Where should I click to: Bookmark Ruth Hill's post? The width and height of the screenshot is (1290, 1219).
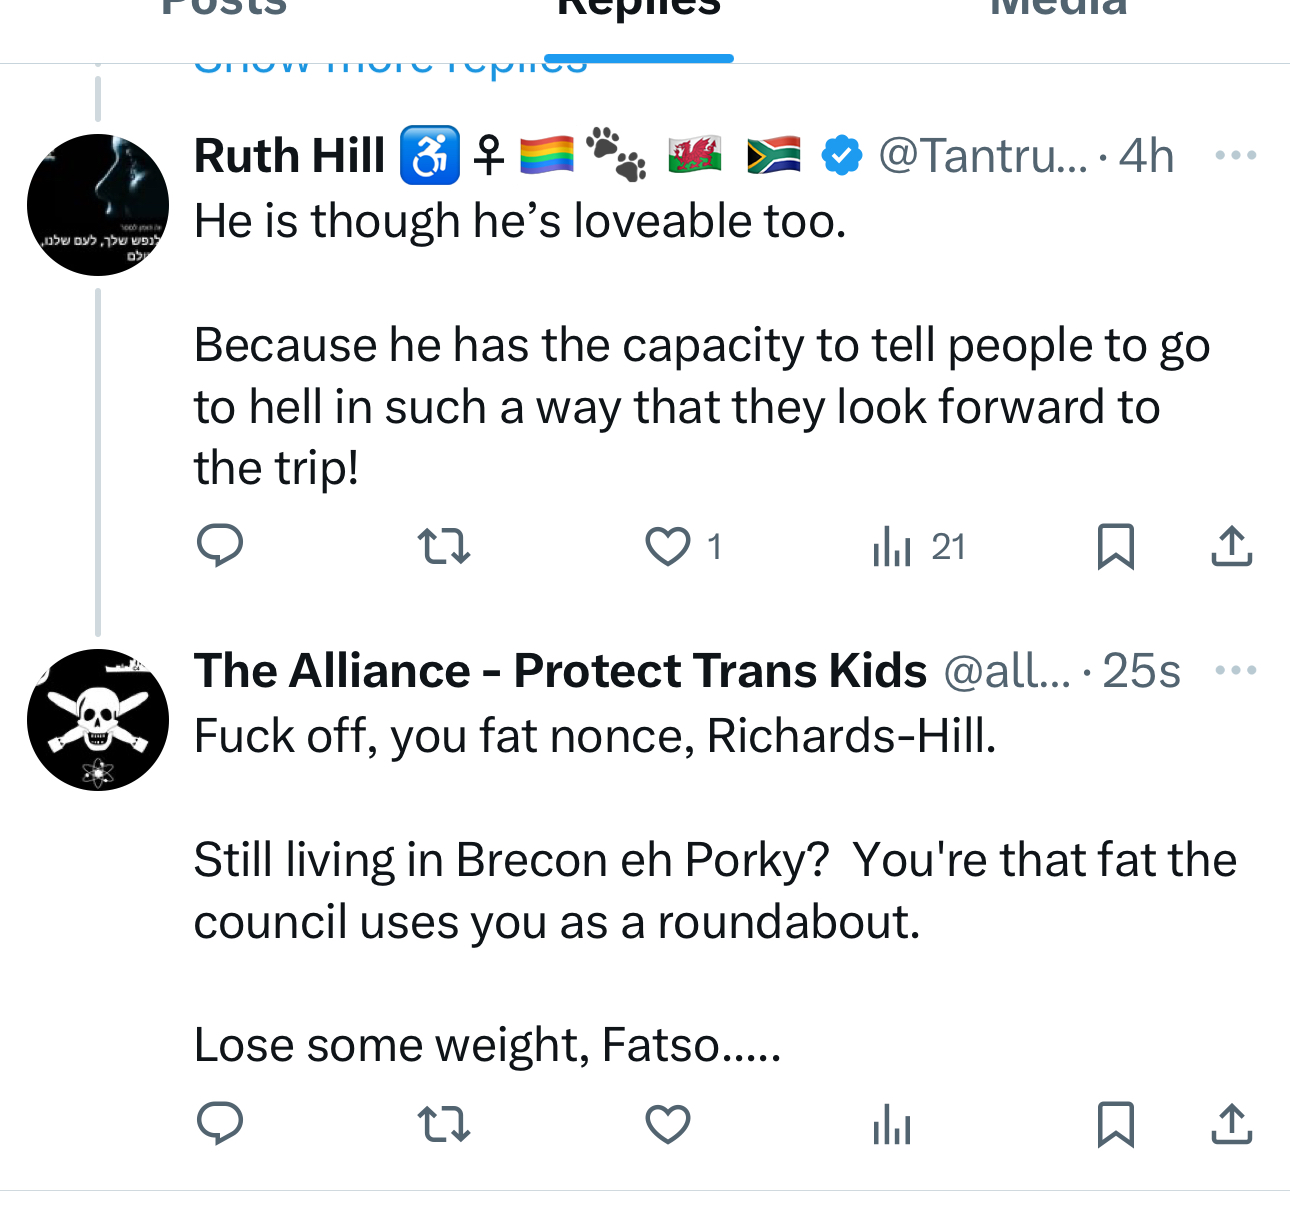(x=1115, y=547)
